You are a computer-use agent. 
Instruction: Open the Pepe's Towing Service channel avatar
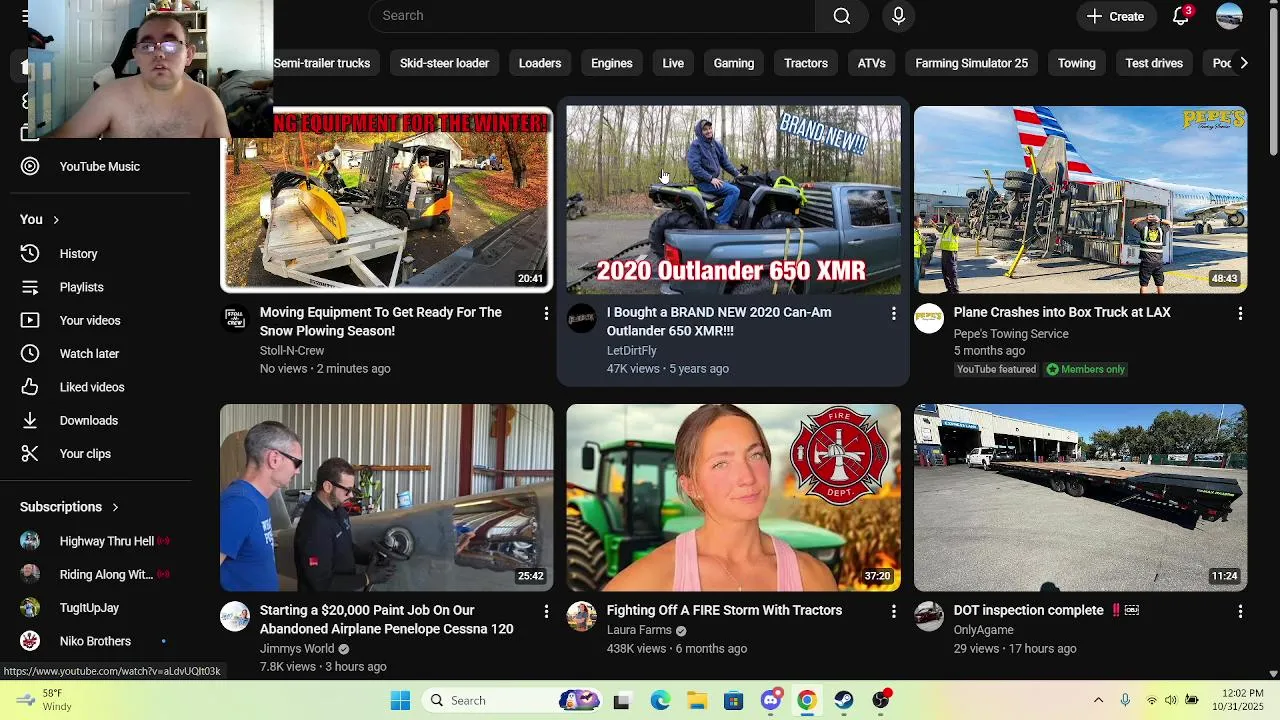point(928,319)
